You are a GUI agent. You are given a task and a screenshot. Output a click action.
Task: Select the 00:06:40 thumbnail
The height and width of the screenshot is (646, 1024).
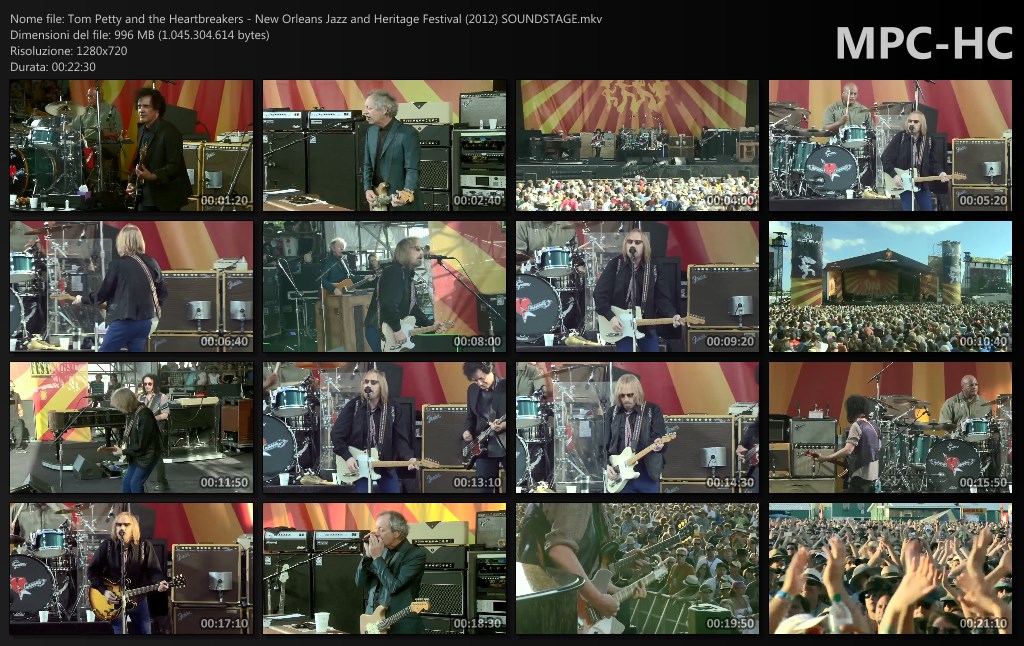coord(131,287)
